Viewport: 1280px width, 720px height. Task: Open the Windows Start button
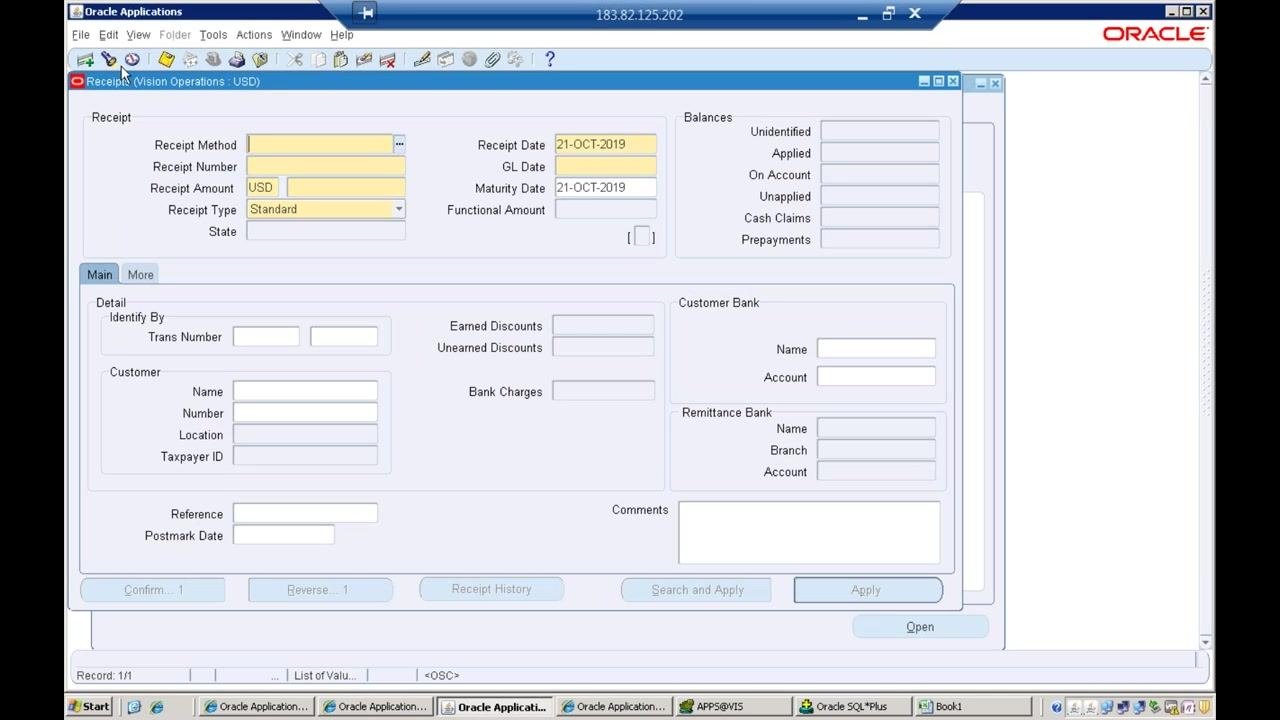click(x=89, y=706)
